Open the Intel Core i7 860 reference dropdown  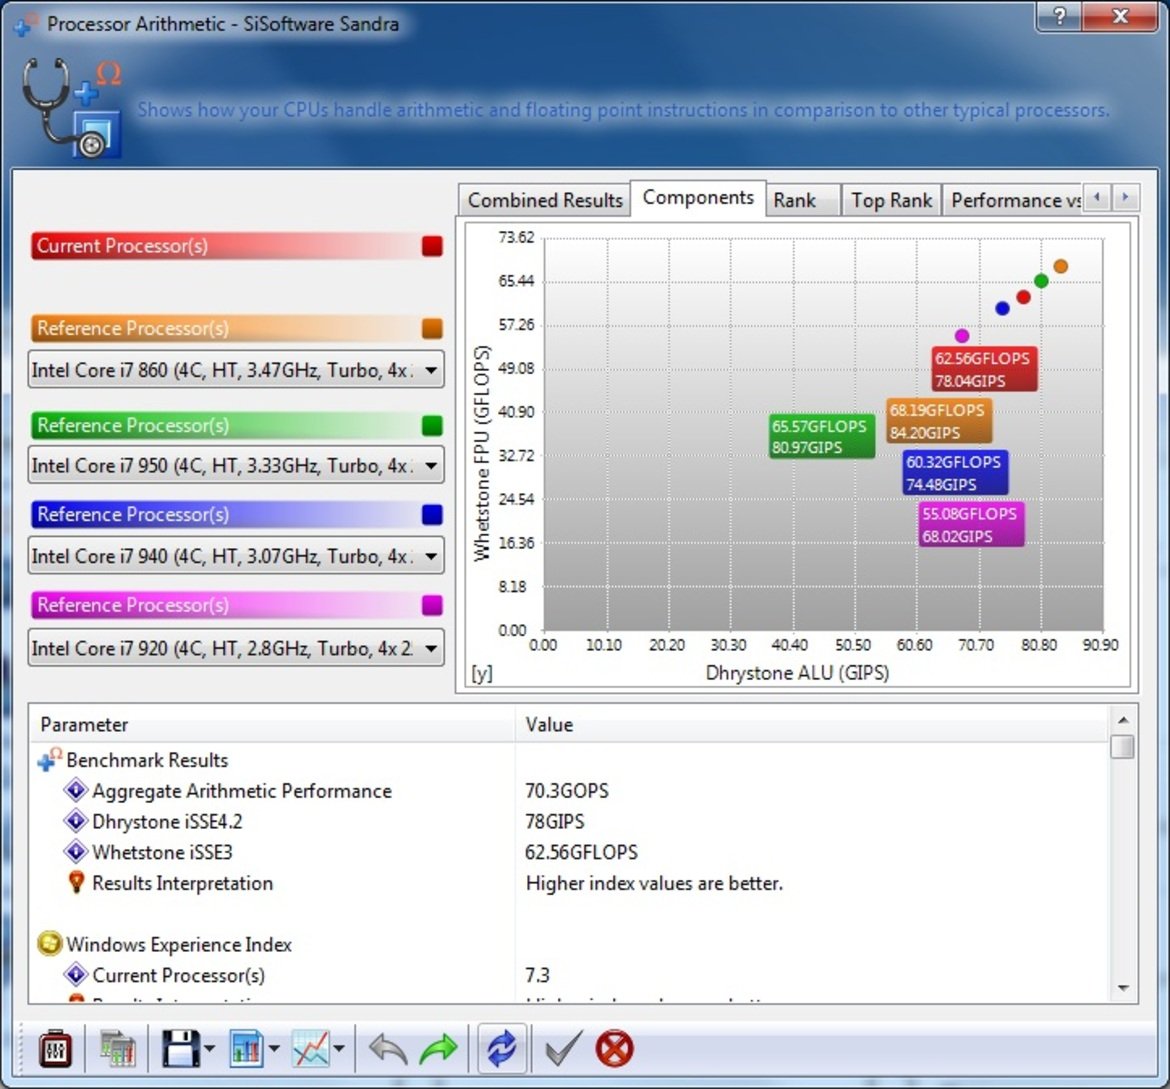(236, 369)
